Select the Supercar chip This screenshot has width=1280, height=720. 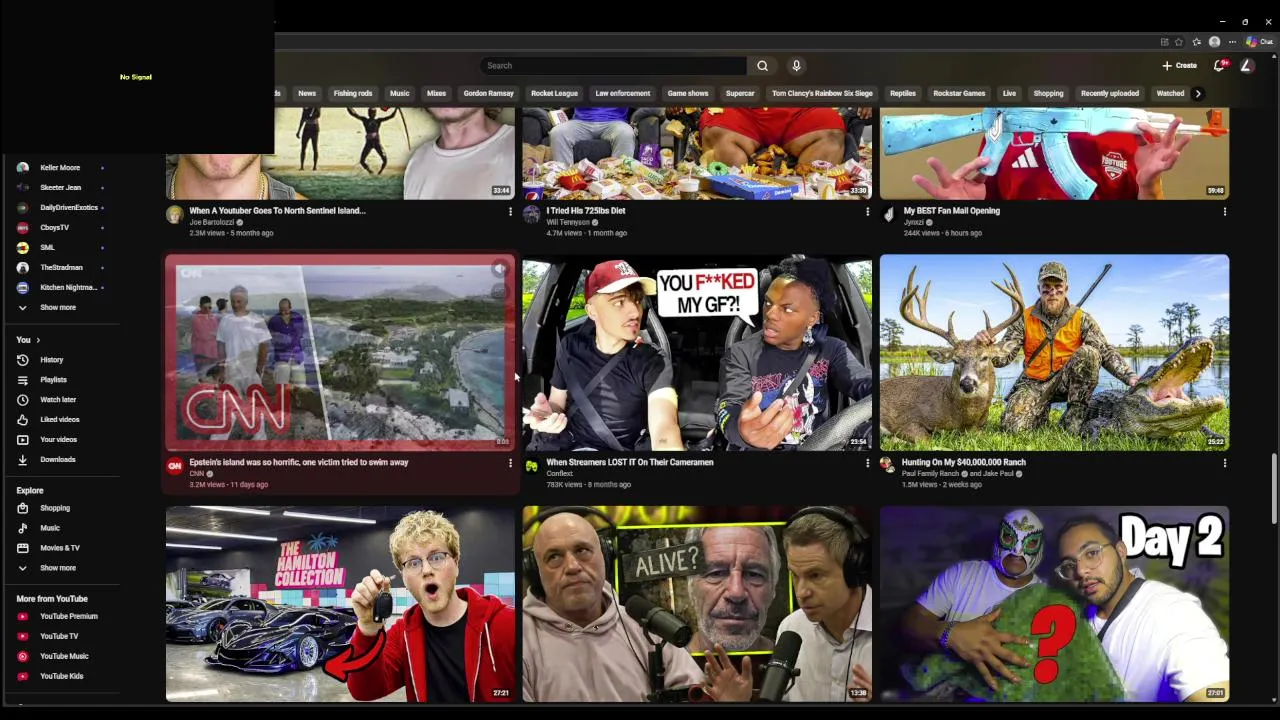pos(740,94)
